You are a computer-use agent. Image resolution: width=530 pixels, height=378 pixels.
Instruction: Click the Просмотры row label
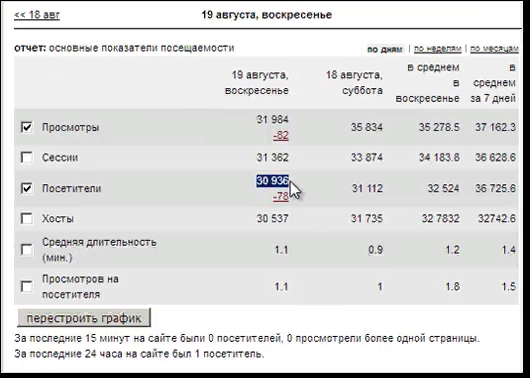(x=70, y=127)
